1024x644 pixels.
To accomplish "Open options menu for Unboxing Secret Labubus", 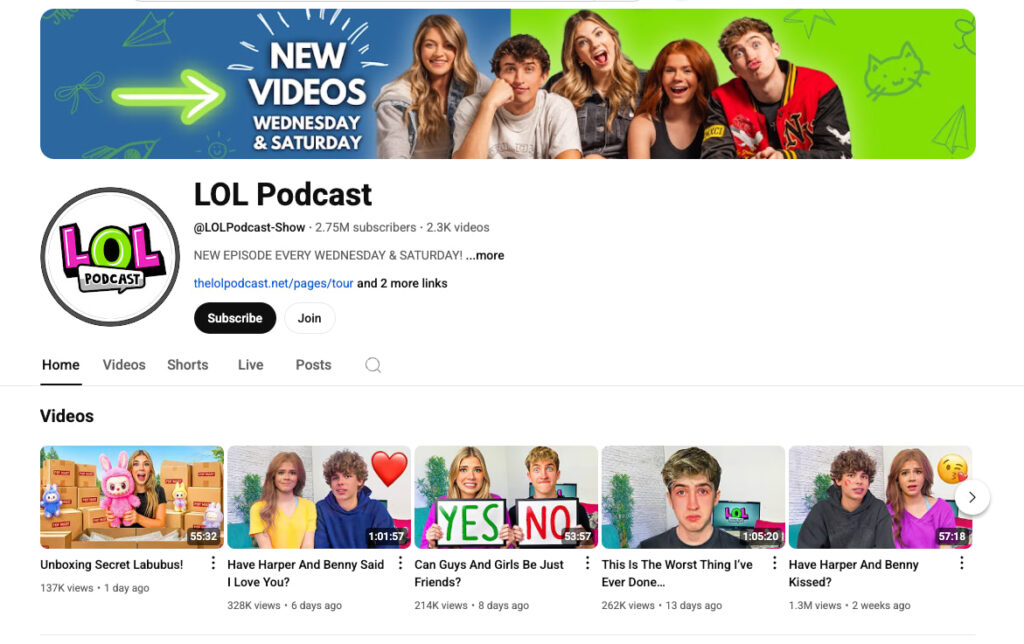I will click(213, 564).
